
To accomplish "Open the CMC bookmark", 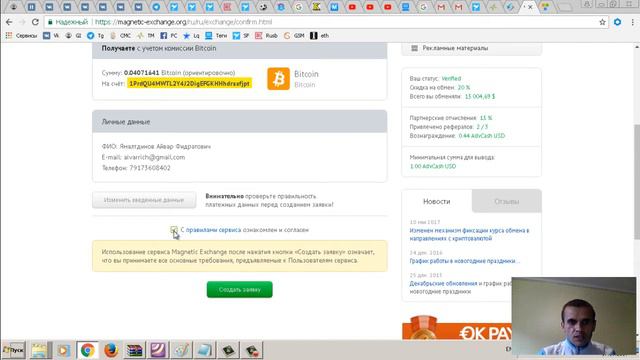I will [x=121, y=36].
